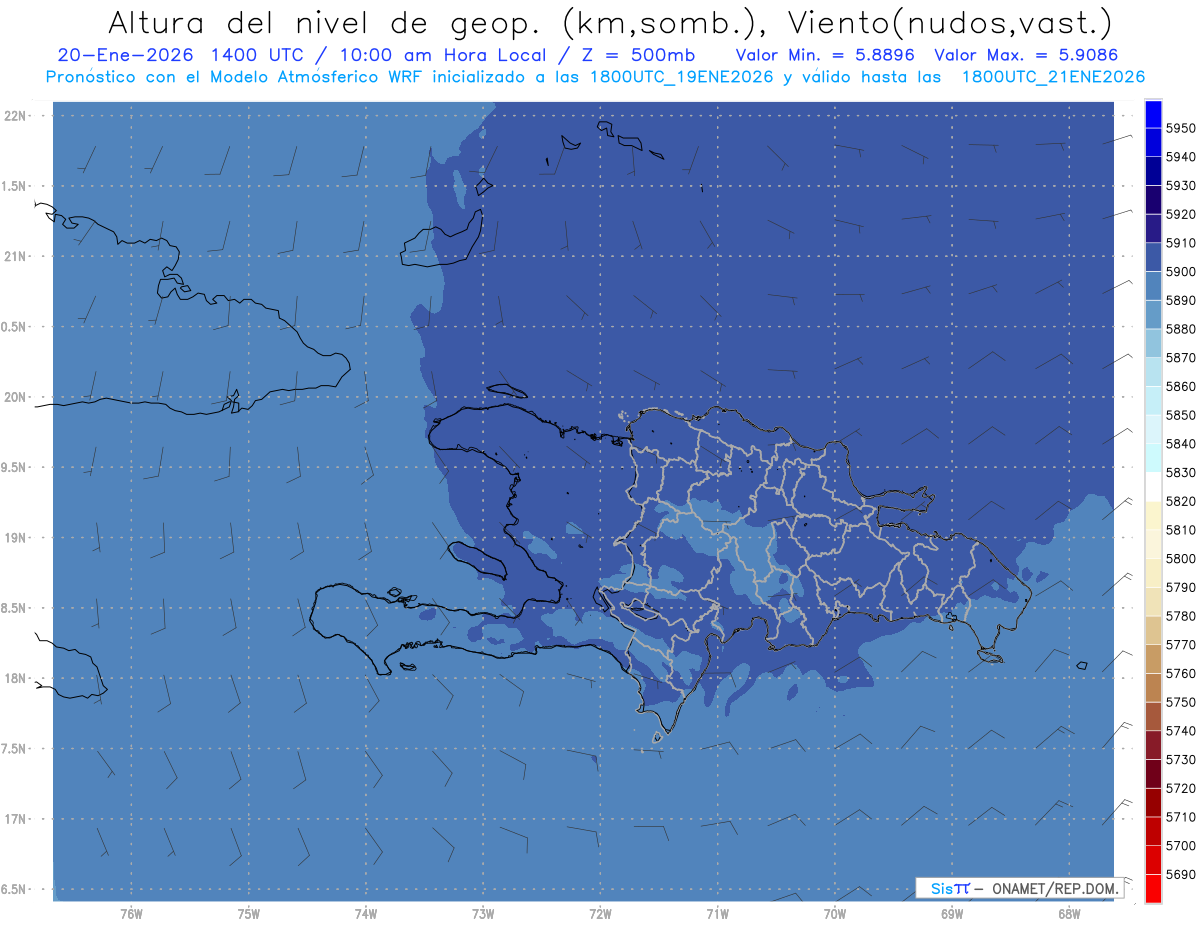Click the "69W" longitude label

pos(952,914)
